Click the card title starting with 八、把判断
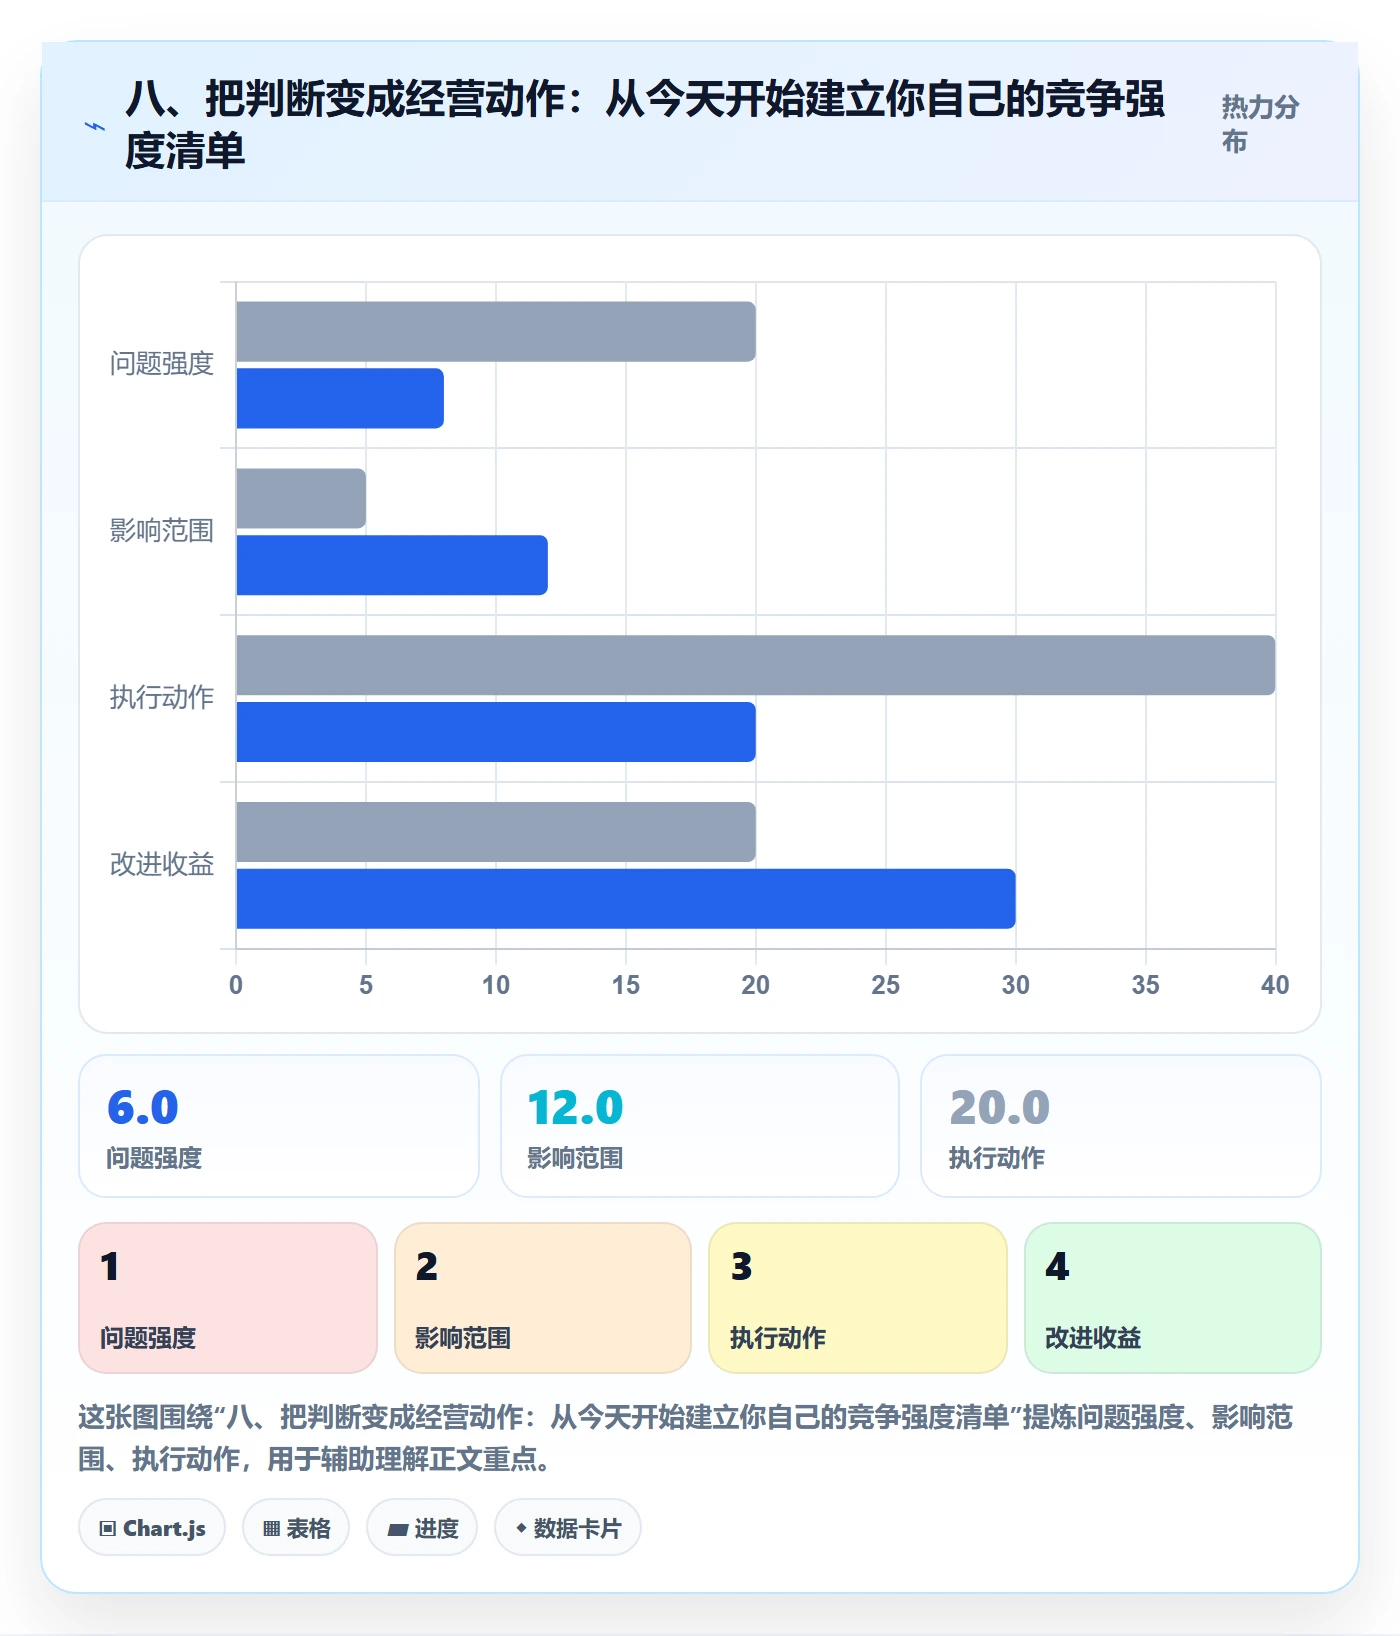The height and width of the screenshot is (1636, 1400). tap(645, 125)
